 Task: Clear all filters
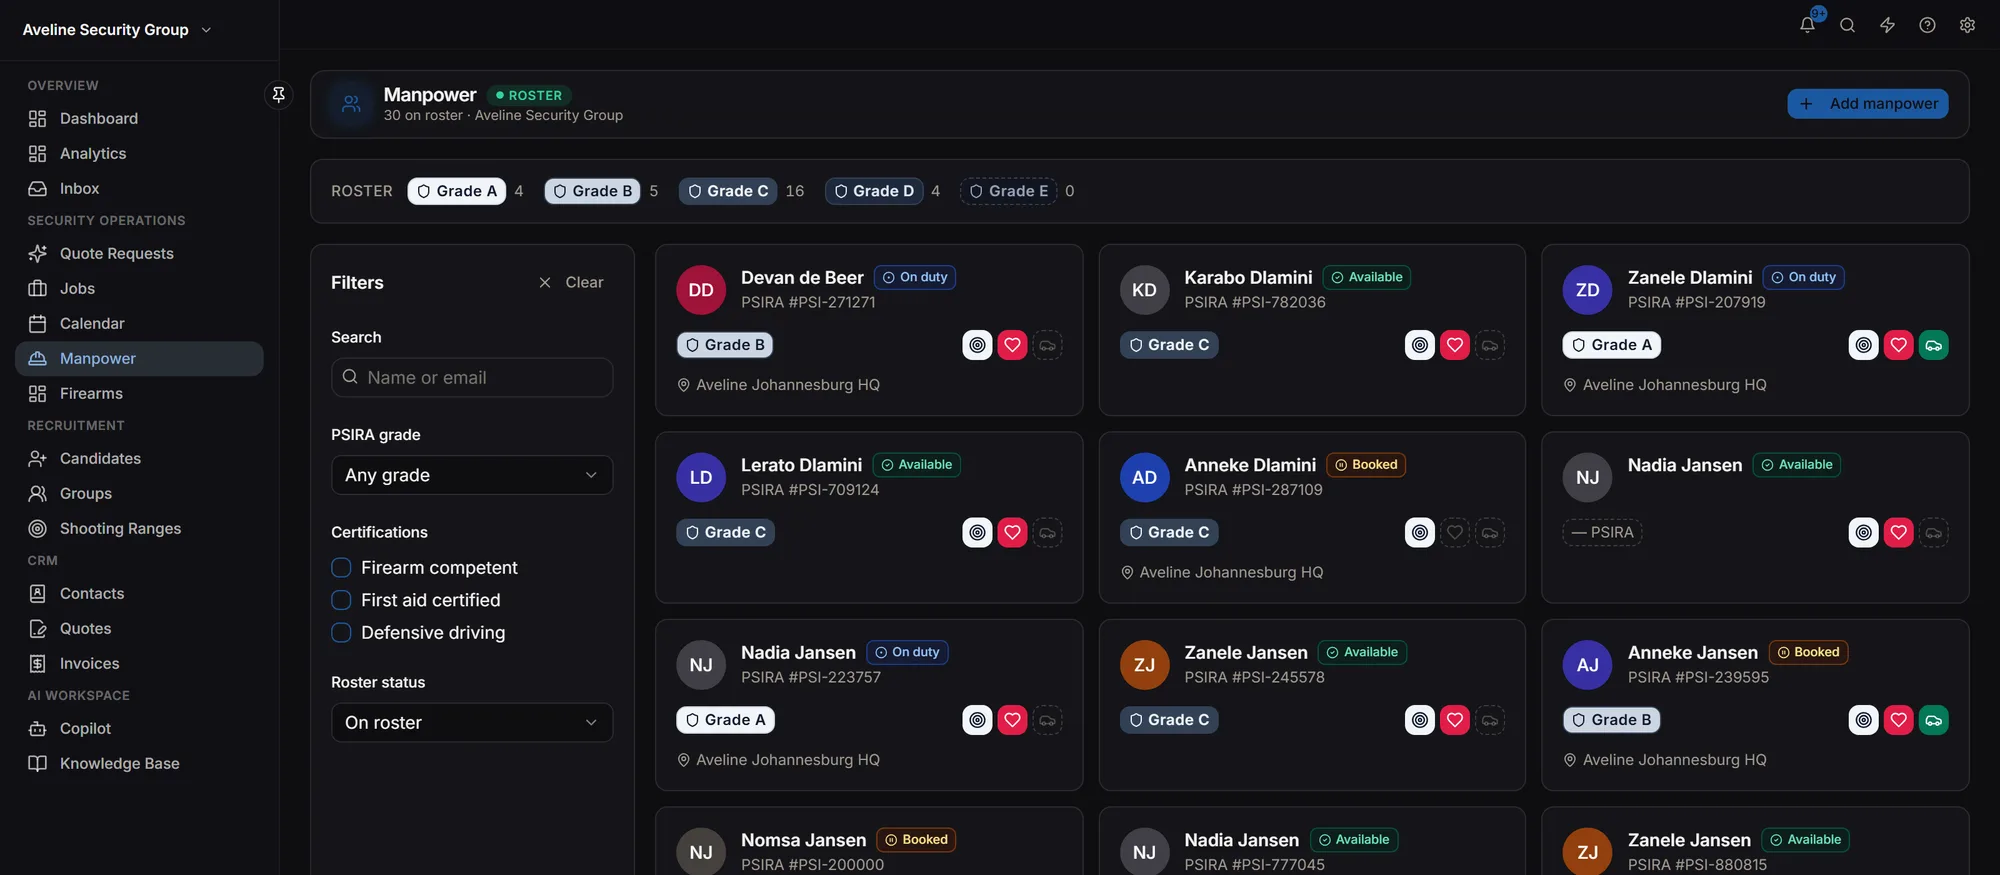point(571,283)
